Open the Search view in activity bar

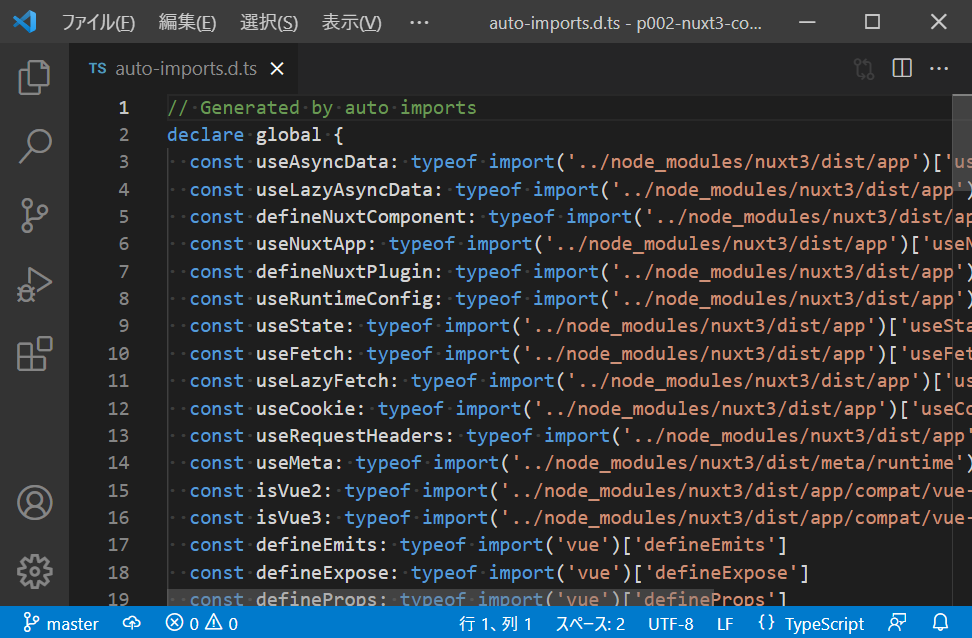click(34, 146)
